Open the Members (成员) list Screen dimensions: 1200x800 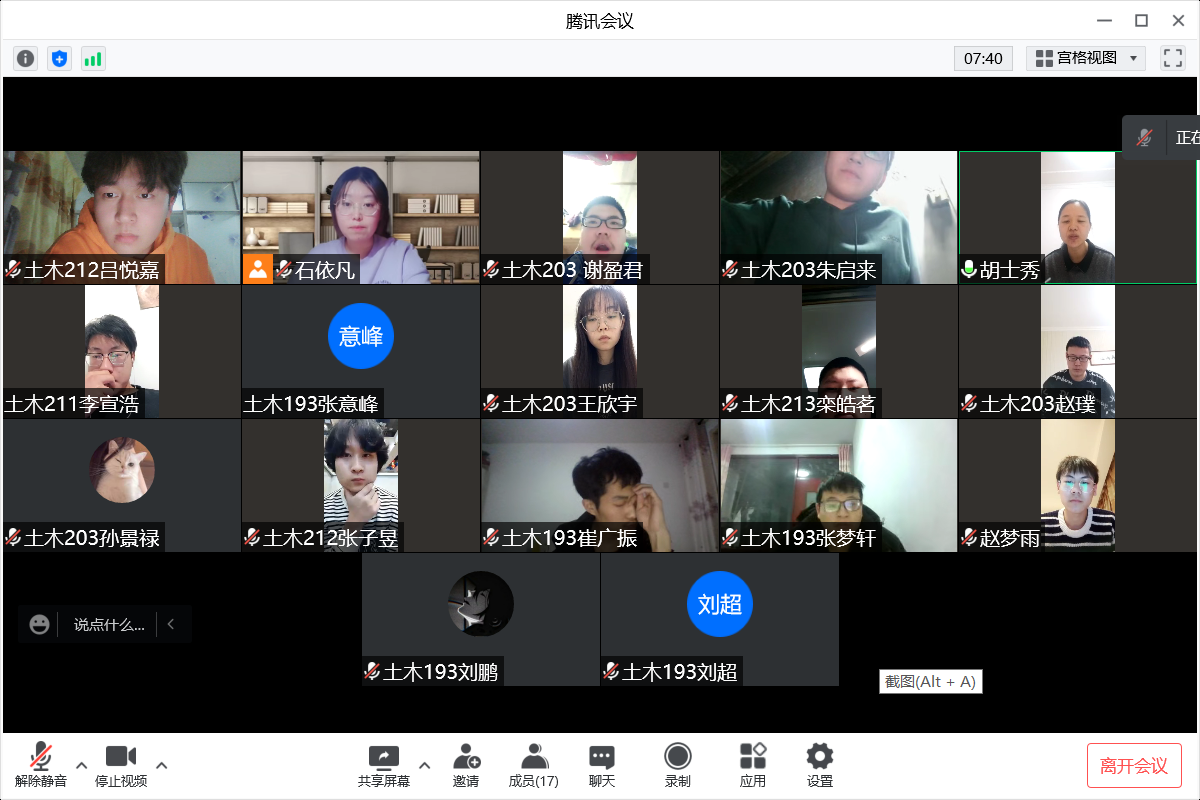534,765
